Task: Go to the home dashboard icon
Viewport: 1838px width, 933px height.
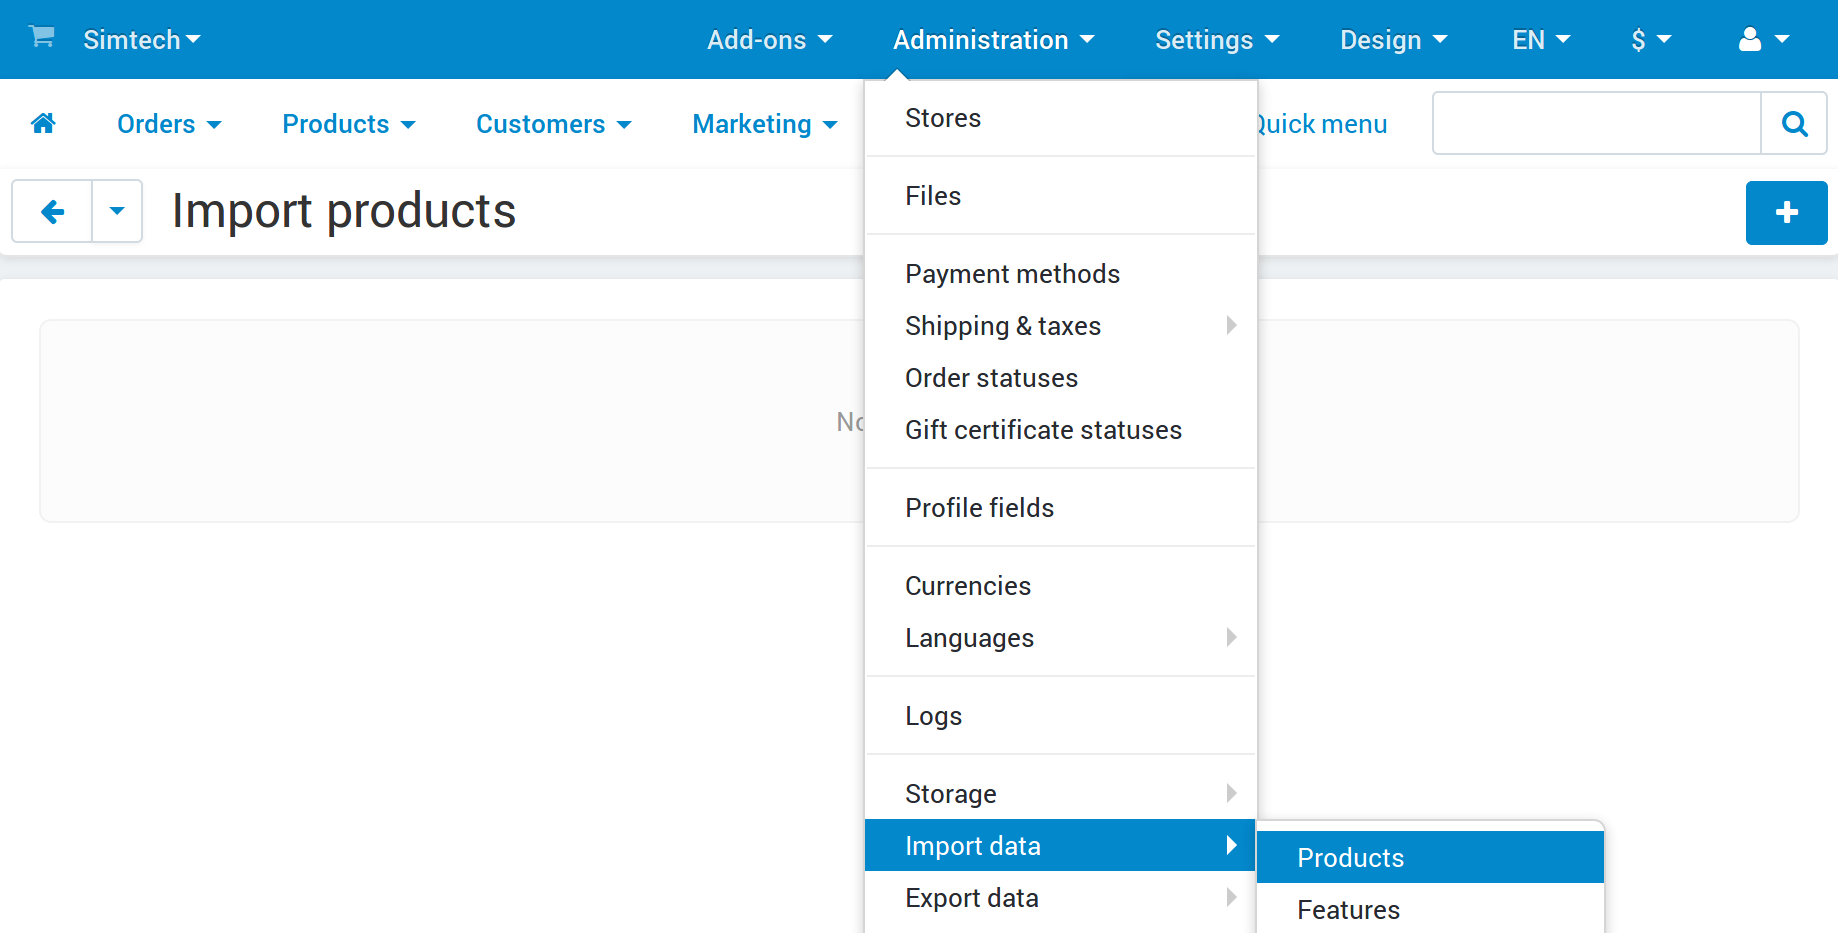Action: tap(43, 123)
